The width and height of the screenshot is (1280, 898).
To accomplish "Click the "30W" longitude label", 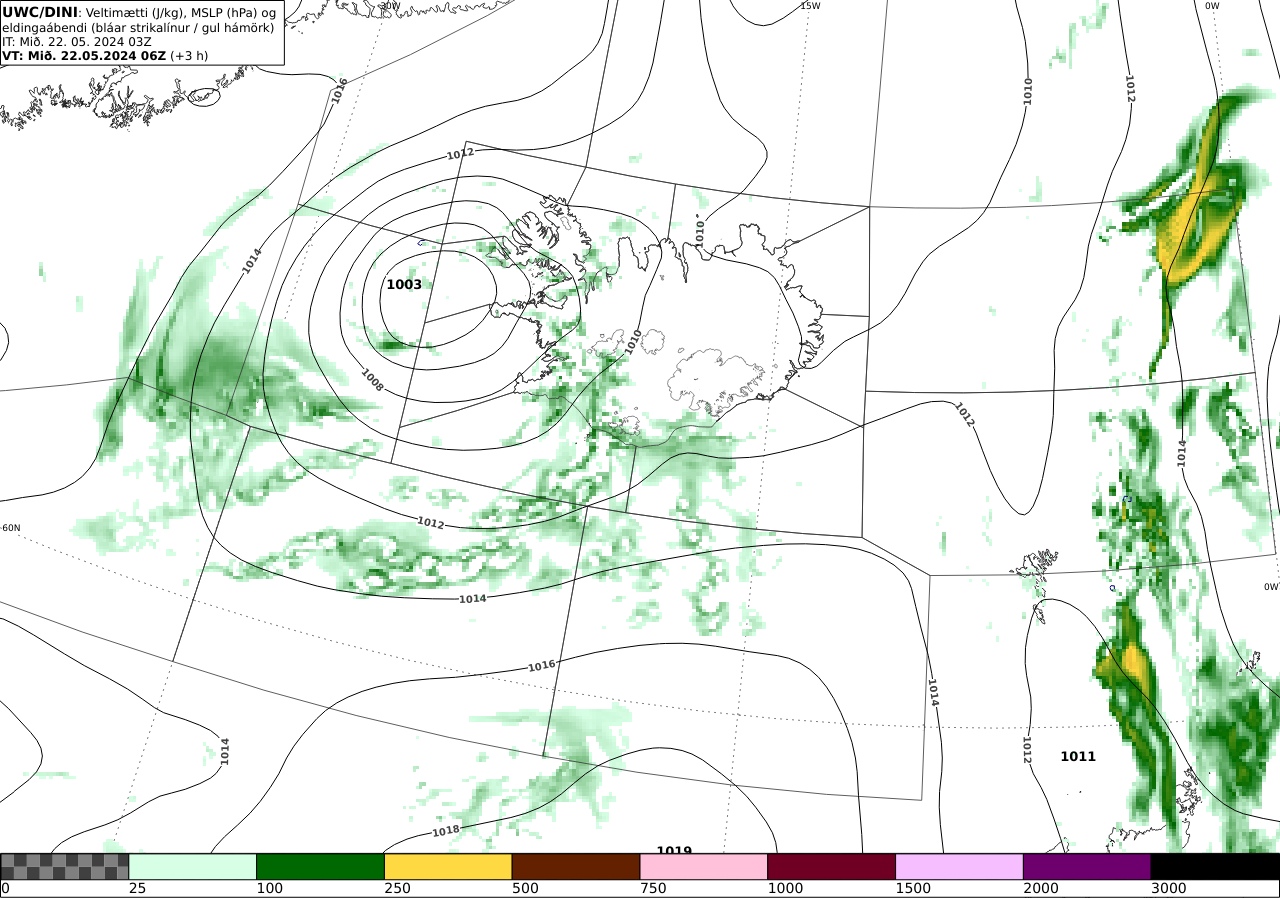I will [390, 6].
